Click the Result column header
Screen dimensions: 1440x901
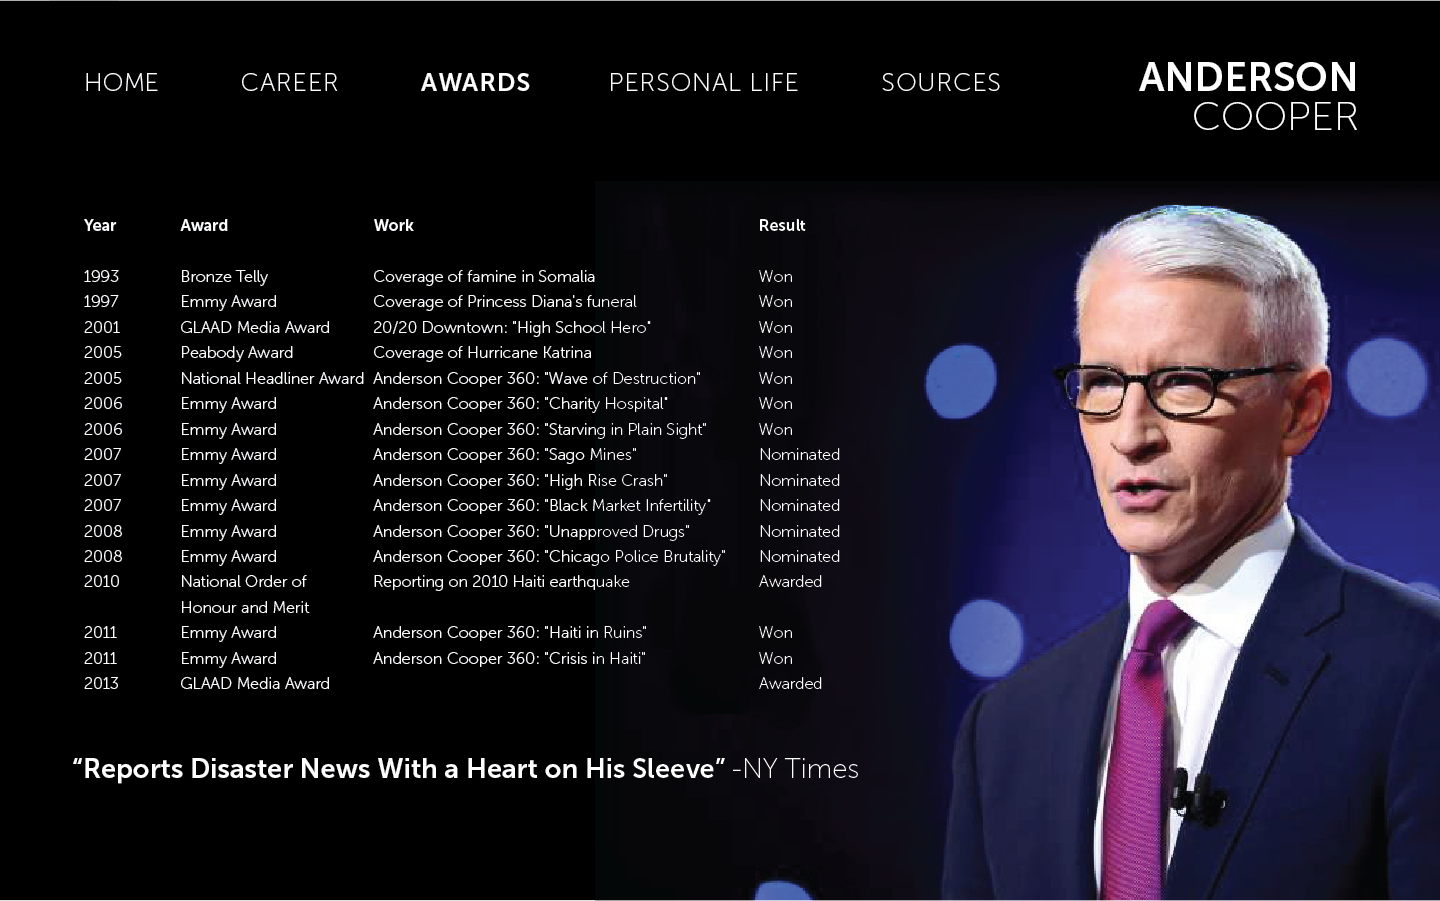[782, 225]
